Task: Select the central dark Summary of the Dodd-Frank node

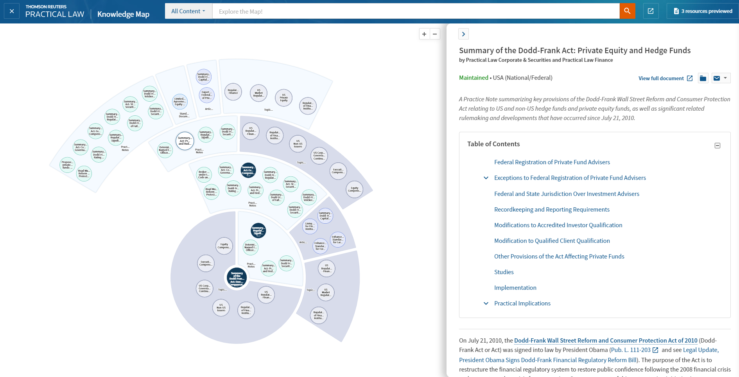Action: 237,278
